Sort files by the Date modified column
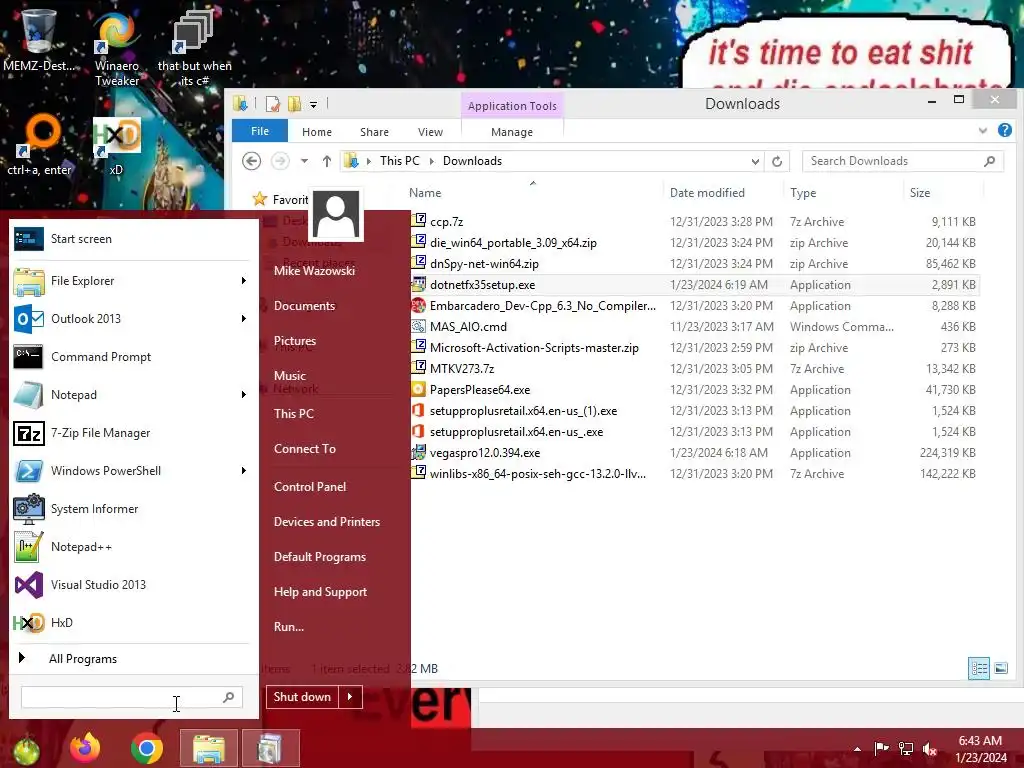This screenshot has width=1024, height=768. (707, 193)
